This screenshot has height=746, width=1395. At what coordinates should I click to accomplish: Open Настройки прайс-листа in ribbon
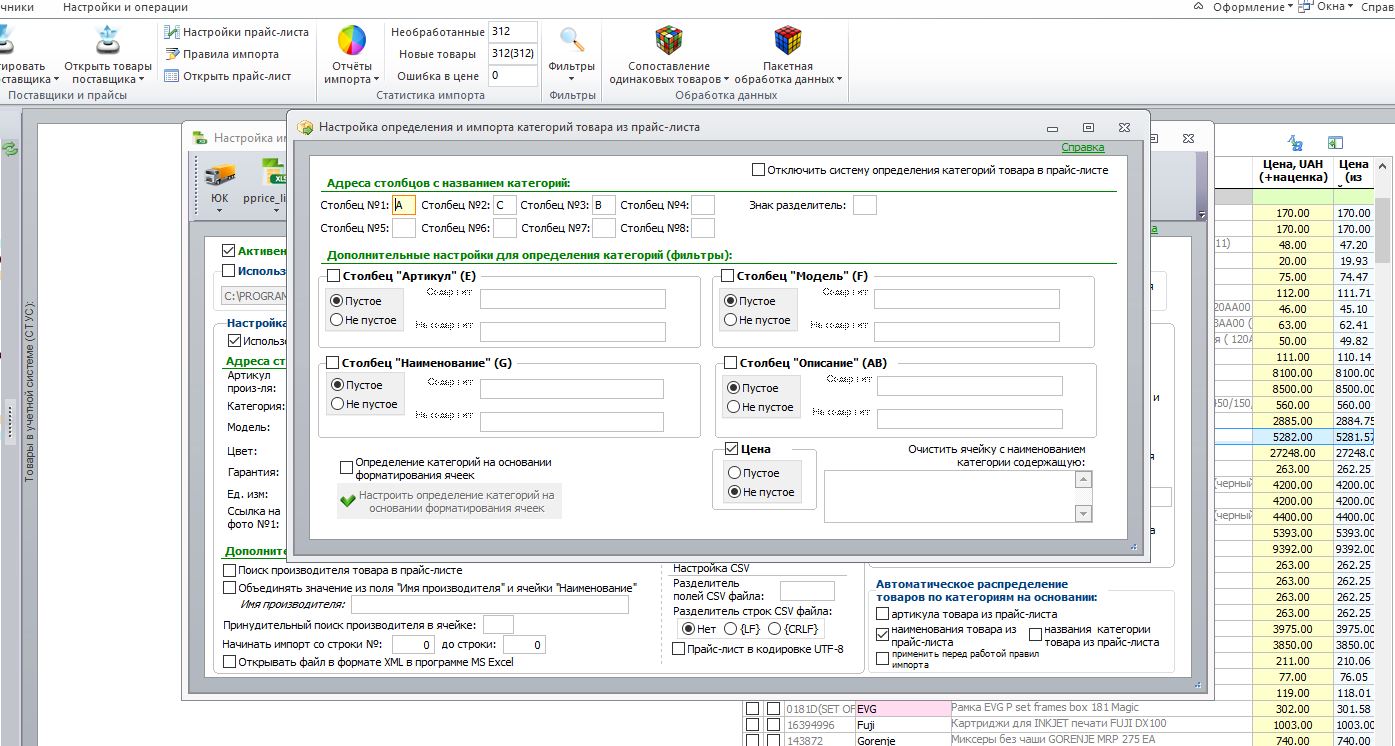click(x=237, y=32)
